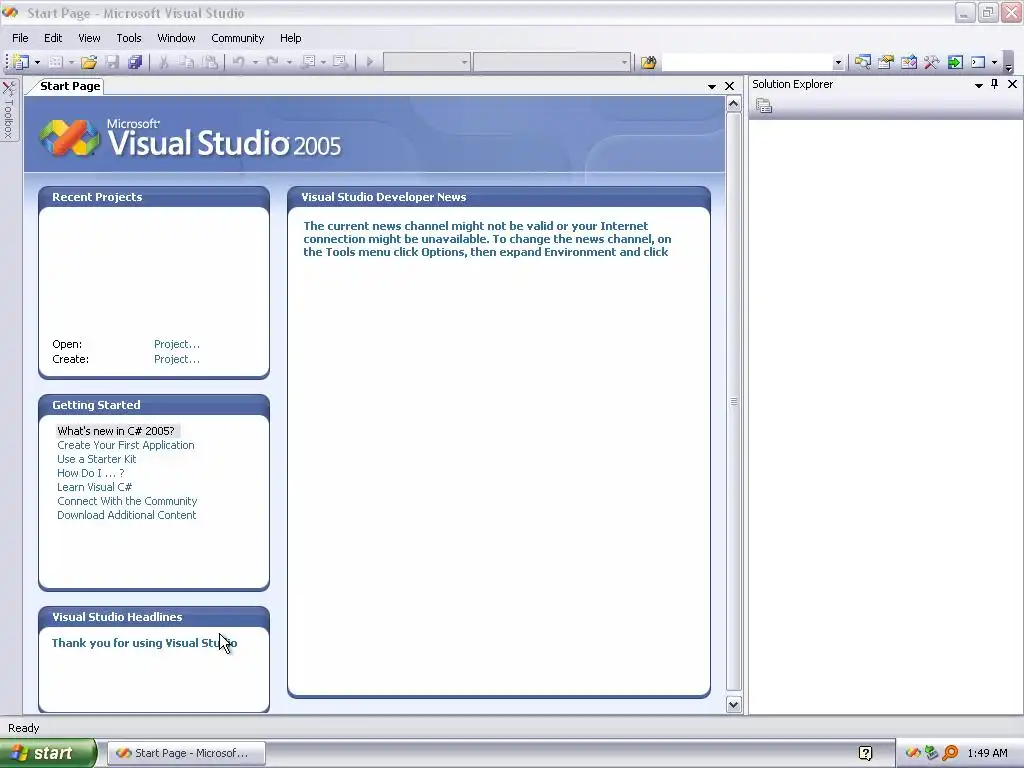Open the Start Page active files dropdown
Image resolution: width=1024 pixels, height=768 pixels.
(x=712, y=86)
